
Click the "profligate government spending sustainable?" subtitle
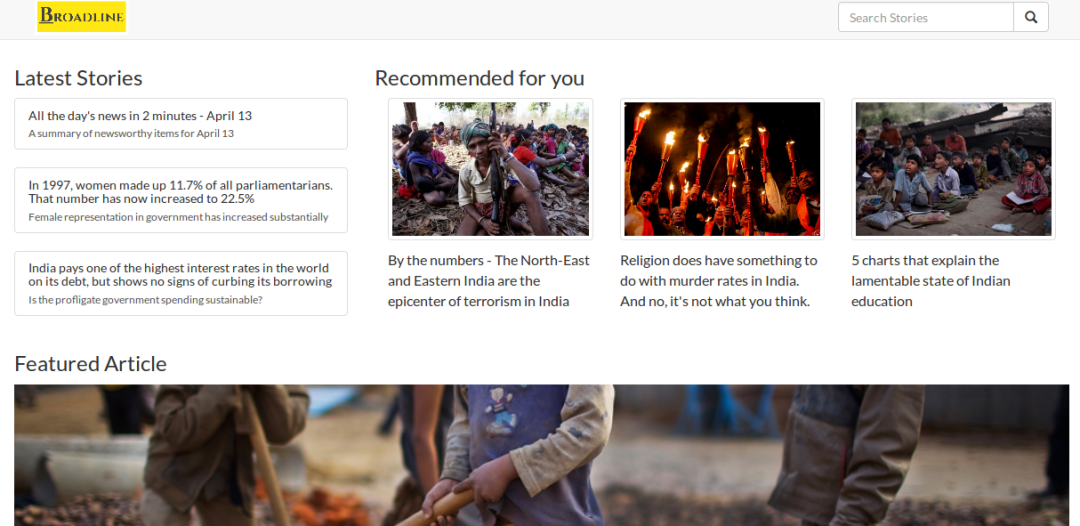pos(145,300)
